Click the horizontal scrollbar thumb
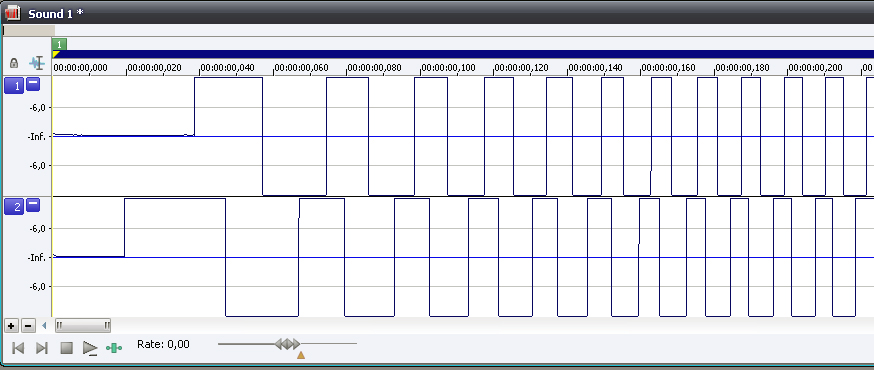 coord(82,325)
